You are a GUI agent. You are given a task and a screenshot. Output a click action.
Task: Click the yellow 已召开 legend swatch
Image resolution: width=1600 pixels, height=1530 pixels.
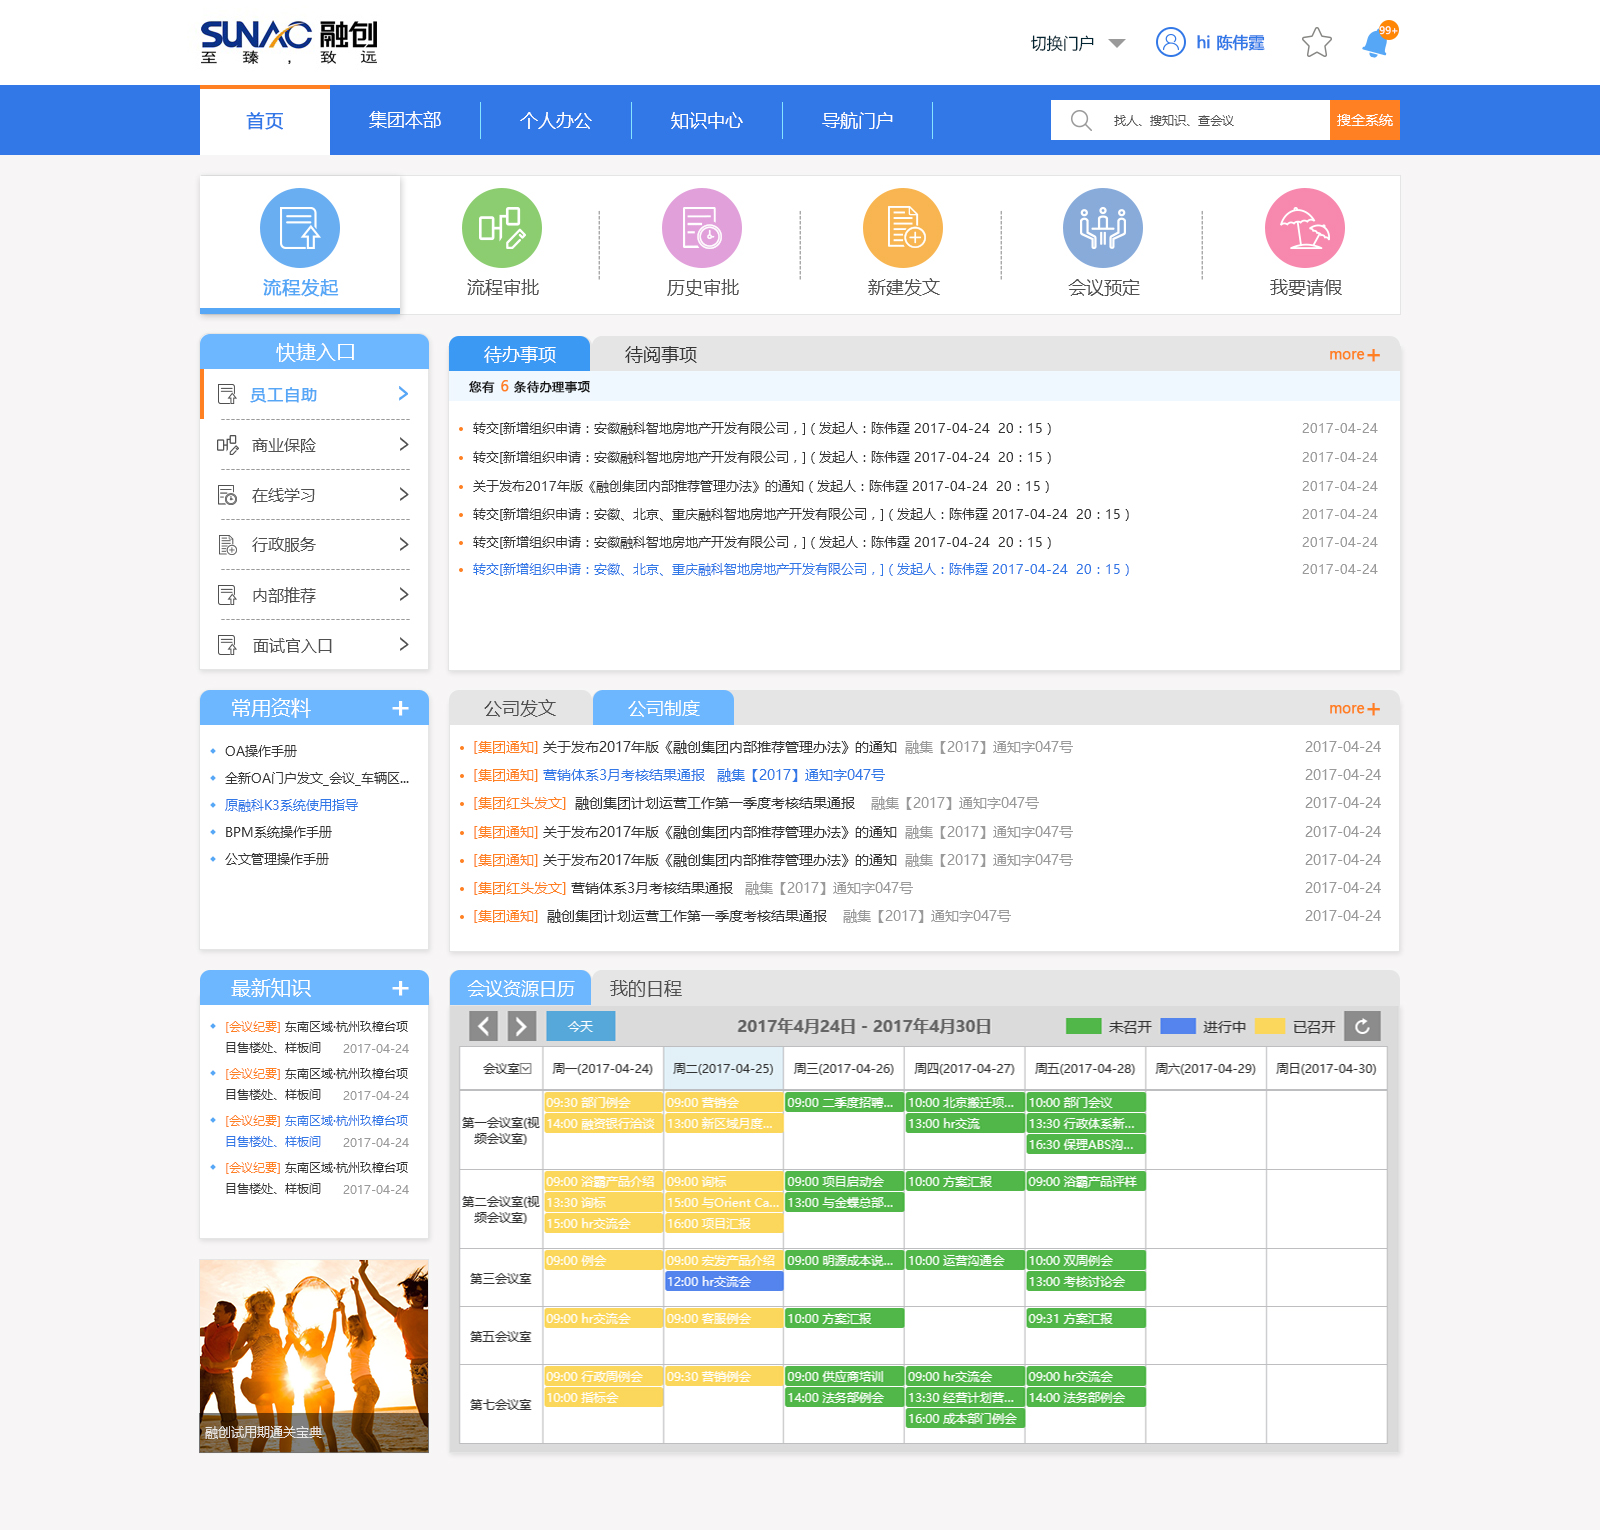point(1270,1025)
